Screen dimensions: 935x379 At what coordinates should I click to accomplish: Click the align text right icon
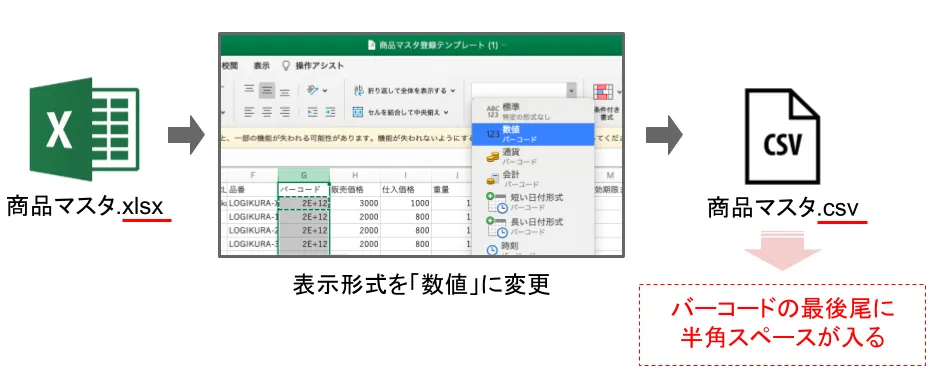pyautogui.click(x=285, y=111)
